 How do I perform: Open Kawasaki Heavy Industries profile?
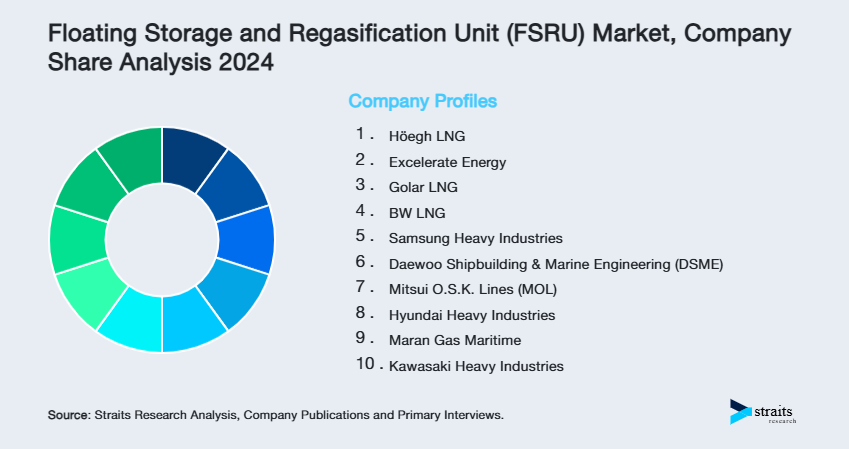click(x=475, y=367)
